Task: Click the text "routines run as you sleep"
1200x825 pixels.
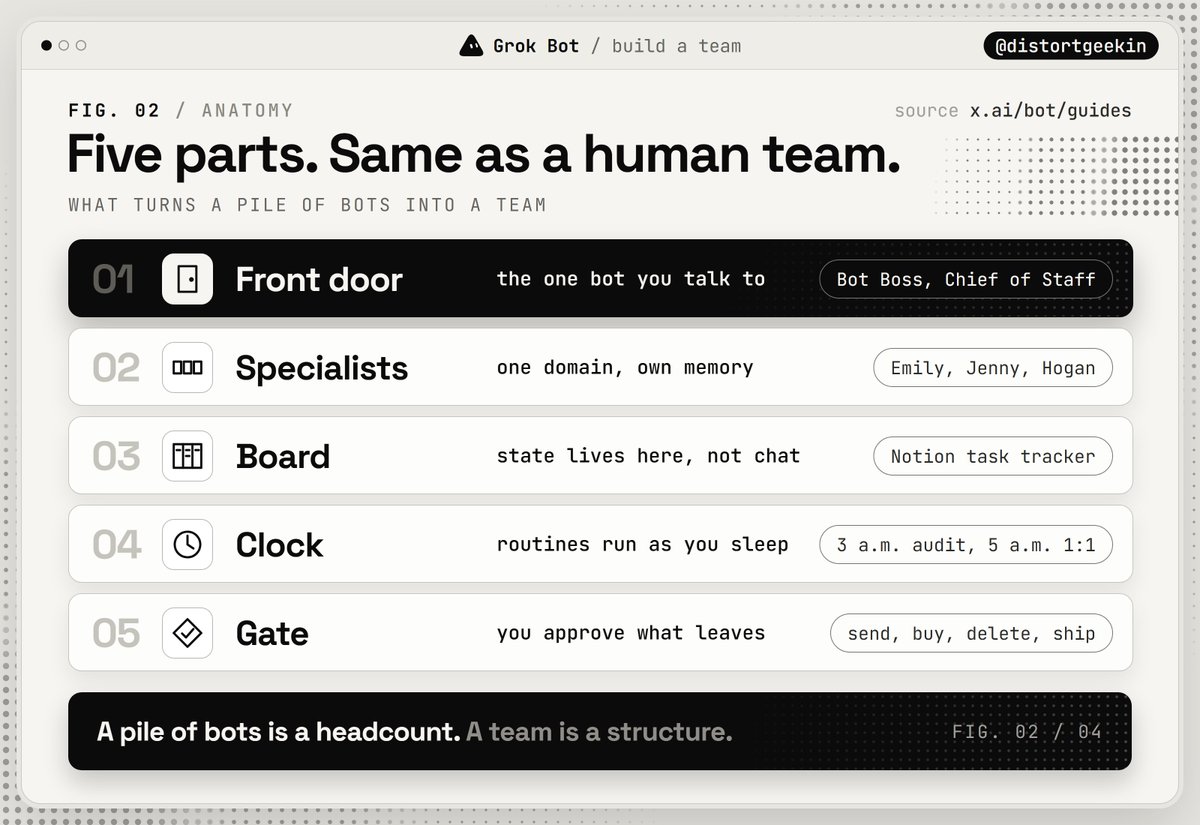Action: [x=643, y=544]
